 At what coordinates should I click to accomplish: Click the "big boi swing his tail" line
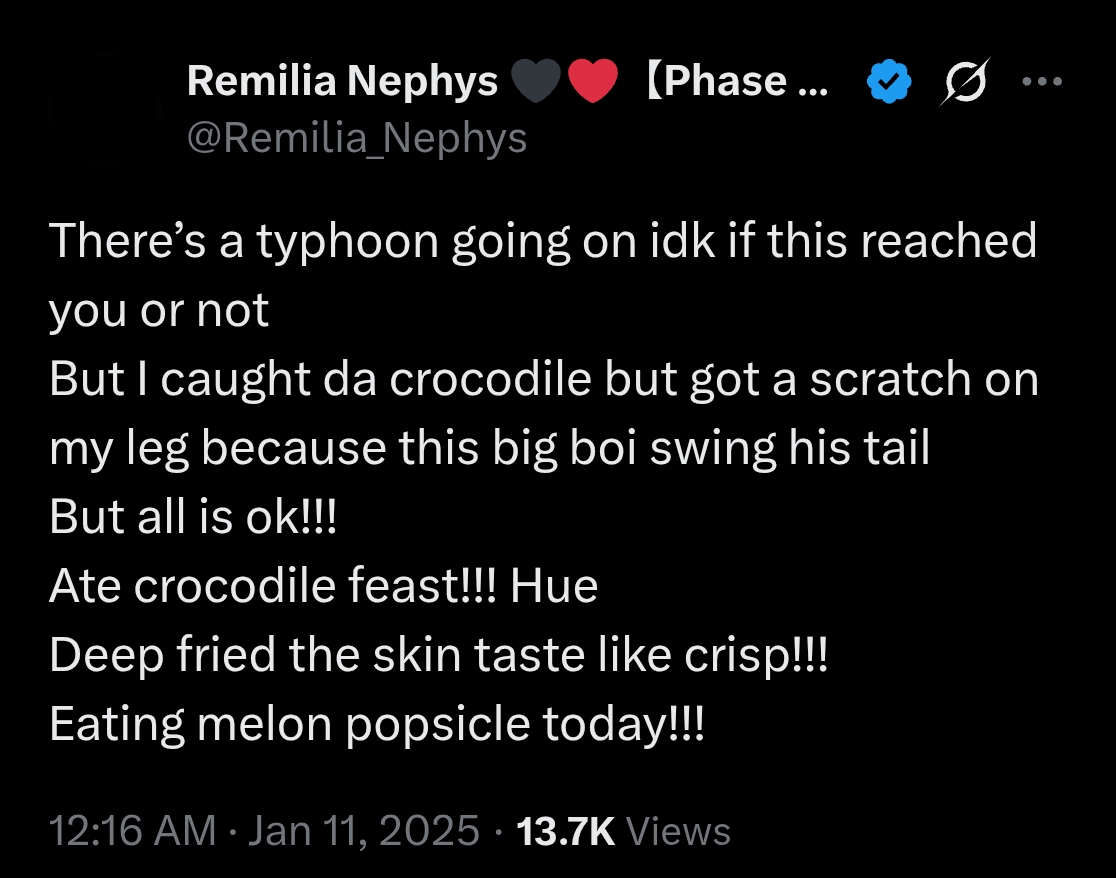[490, 449]
